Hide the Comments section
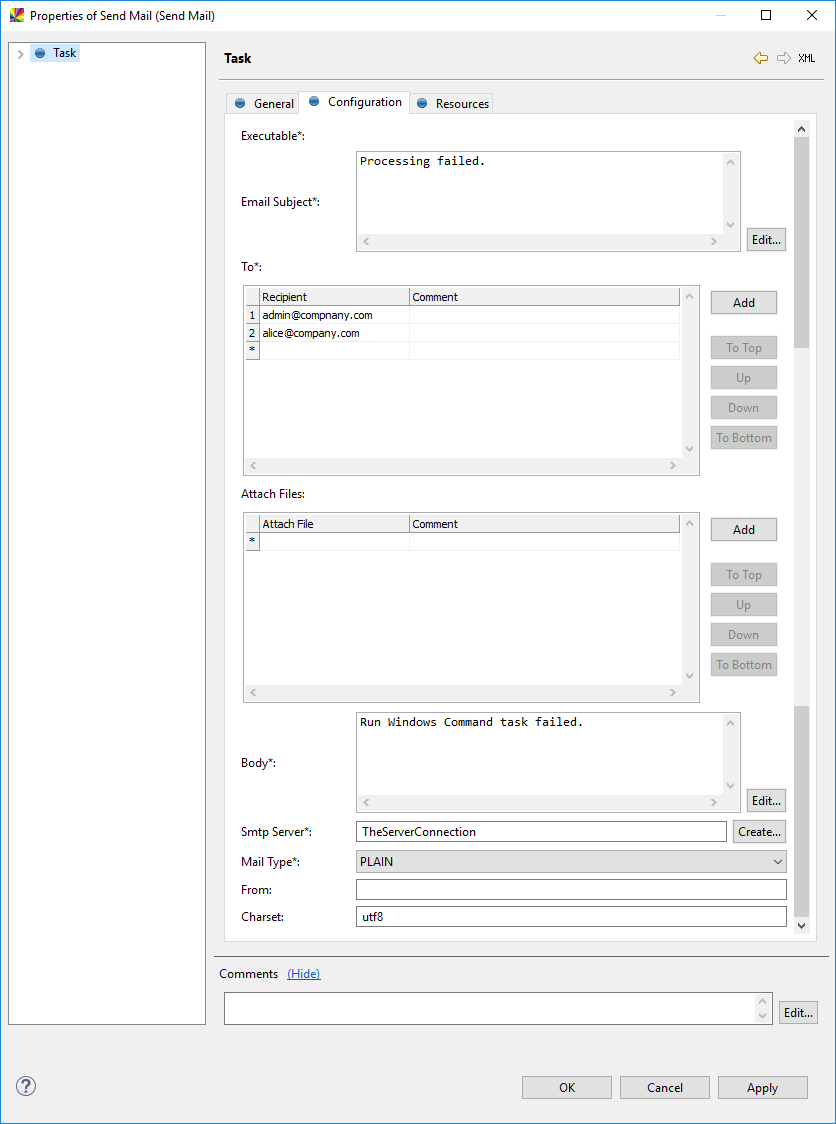Image resolution: width=836 pixels, height=1124 pixels. click(x=303, y=974)
